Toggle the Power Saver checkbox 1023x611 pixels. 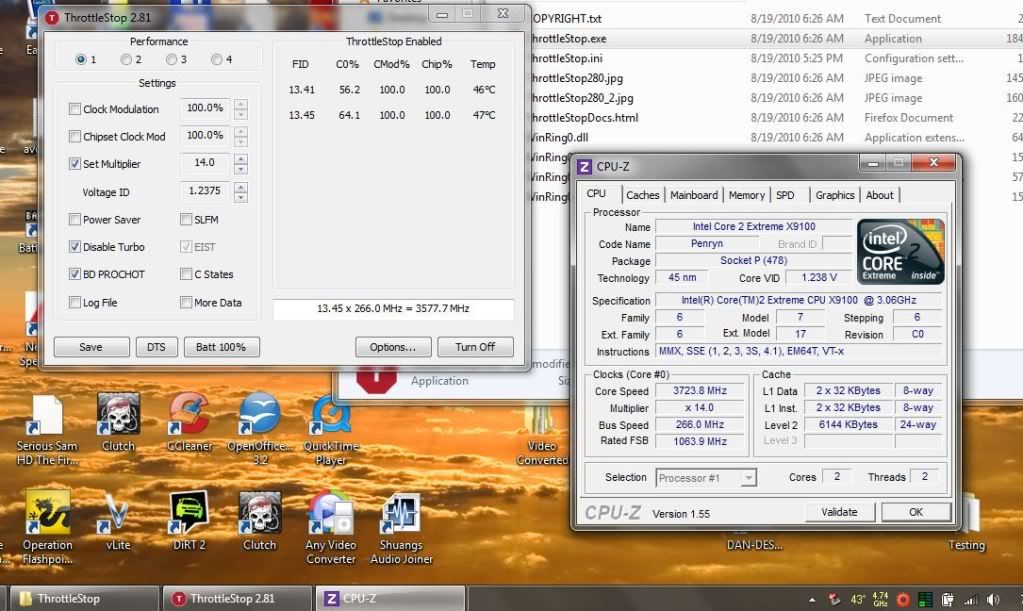tap(74, 220)
